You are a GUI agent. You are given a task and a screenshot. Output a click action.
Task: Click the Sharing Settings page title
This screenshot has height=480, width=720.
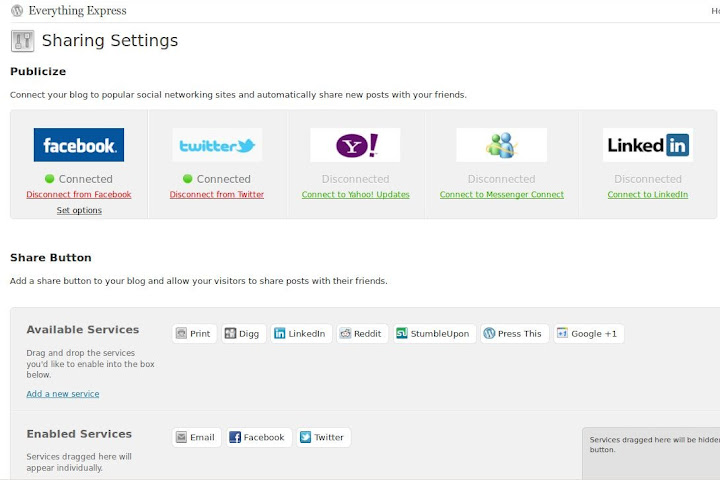pos(110,41)
